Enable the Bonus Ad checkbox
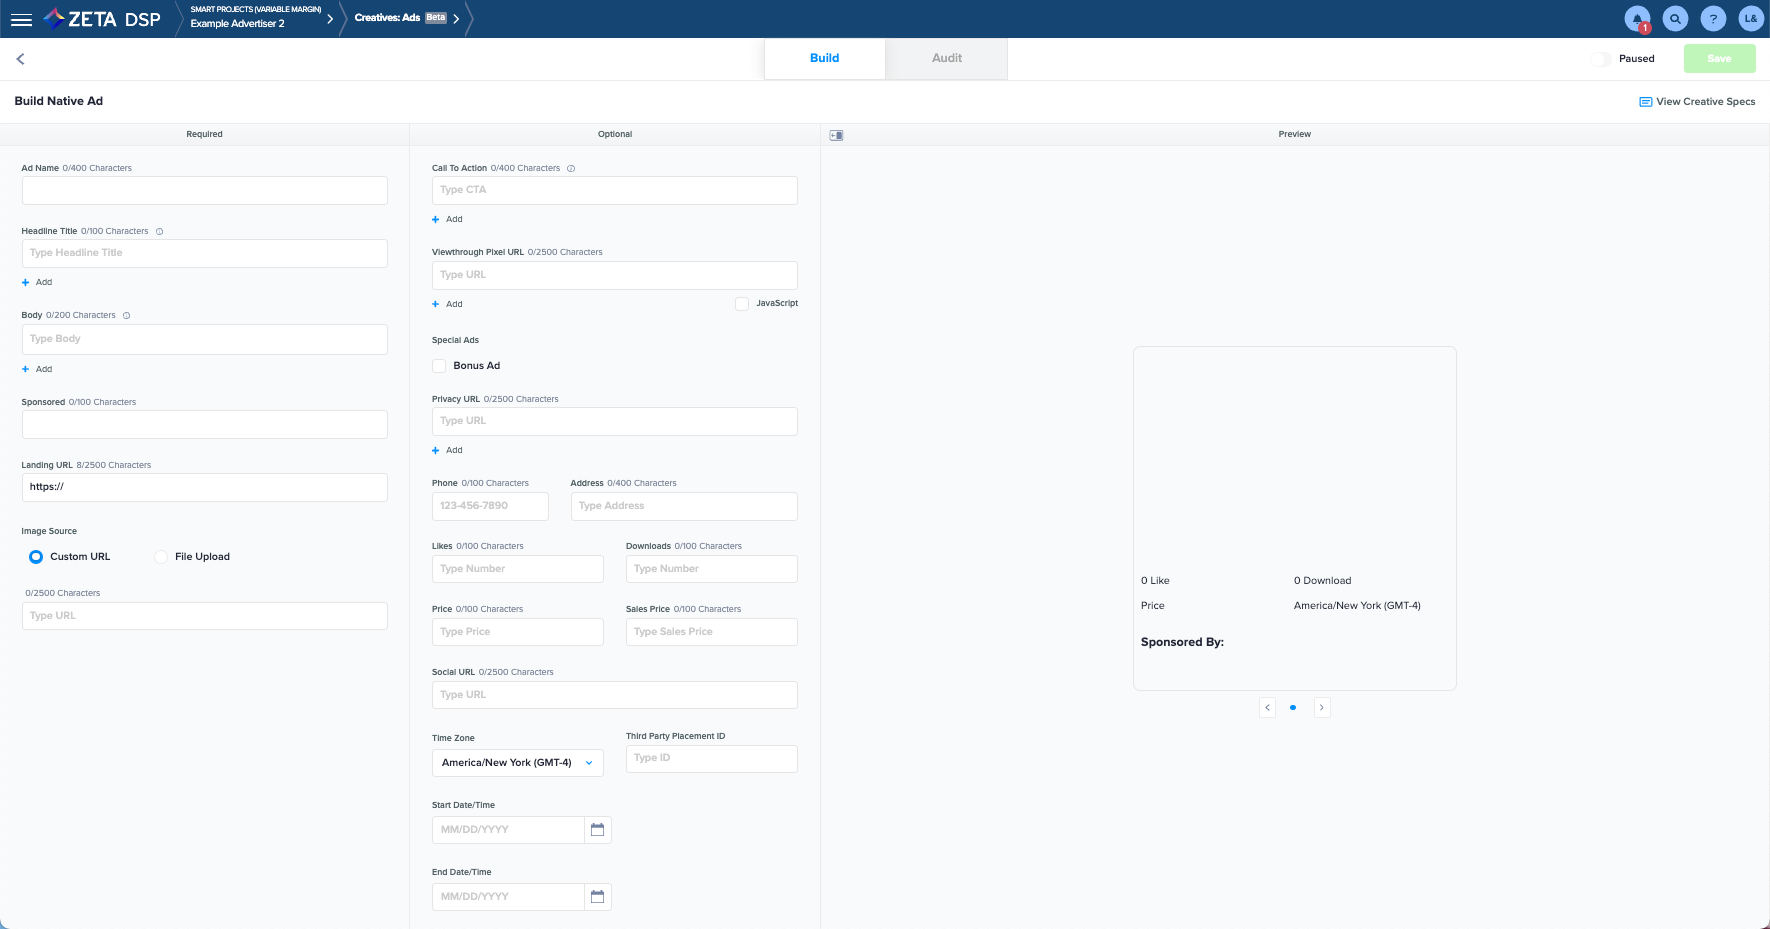 coord(439,366)
